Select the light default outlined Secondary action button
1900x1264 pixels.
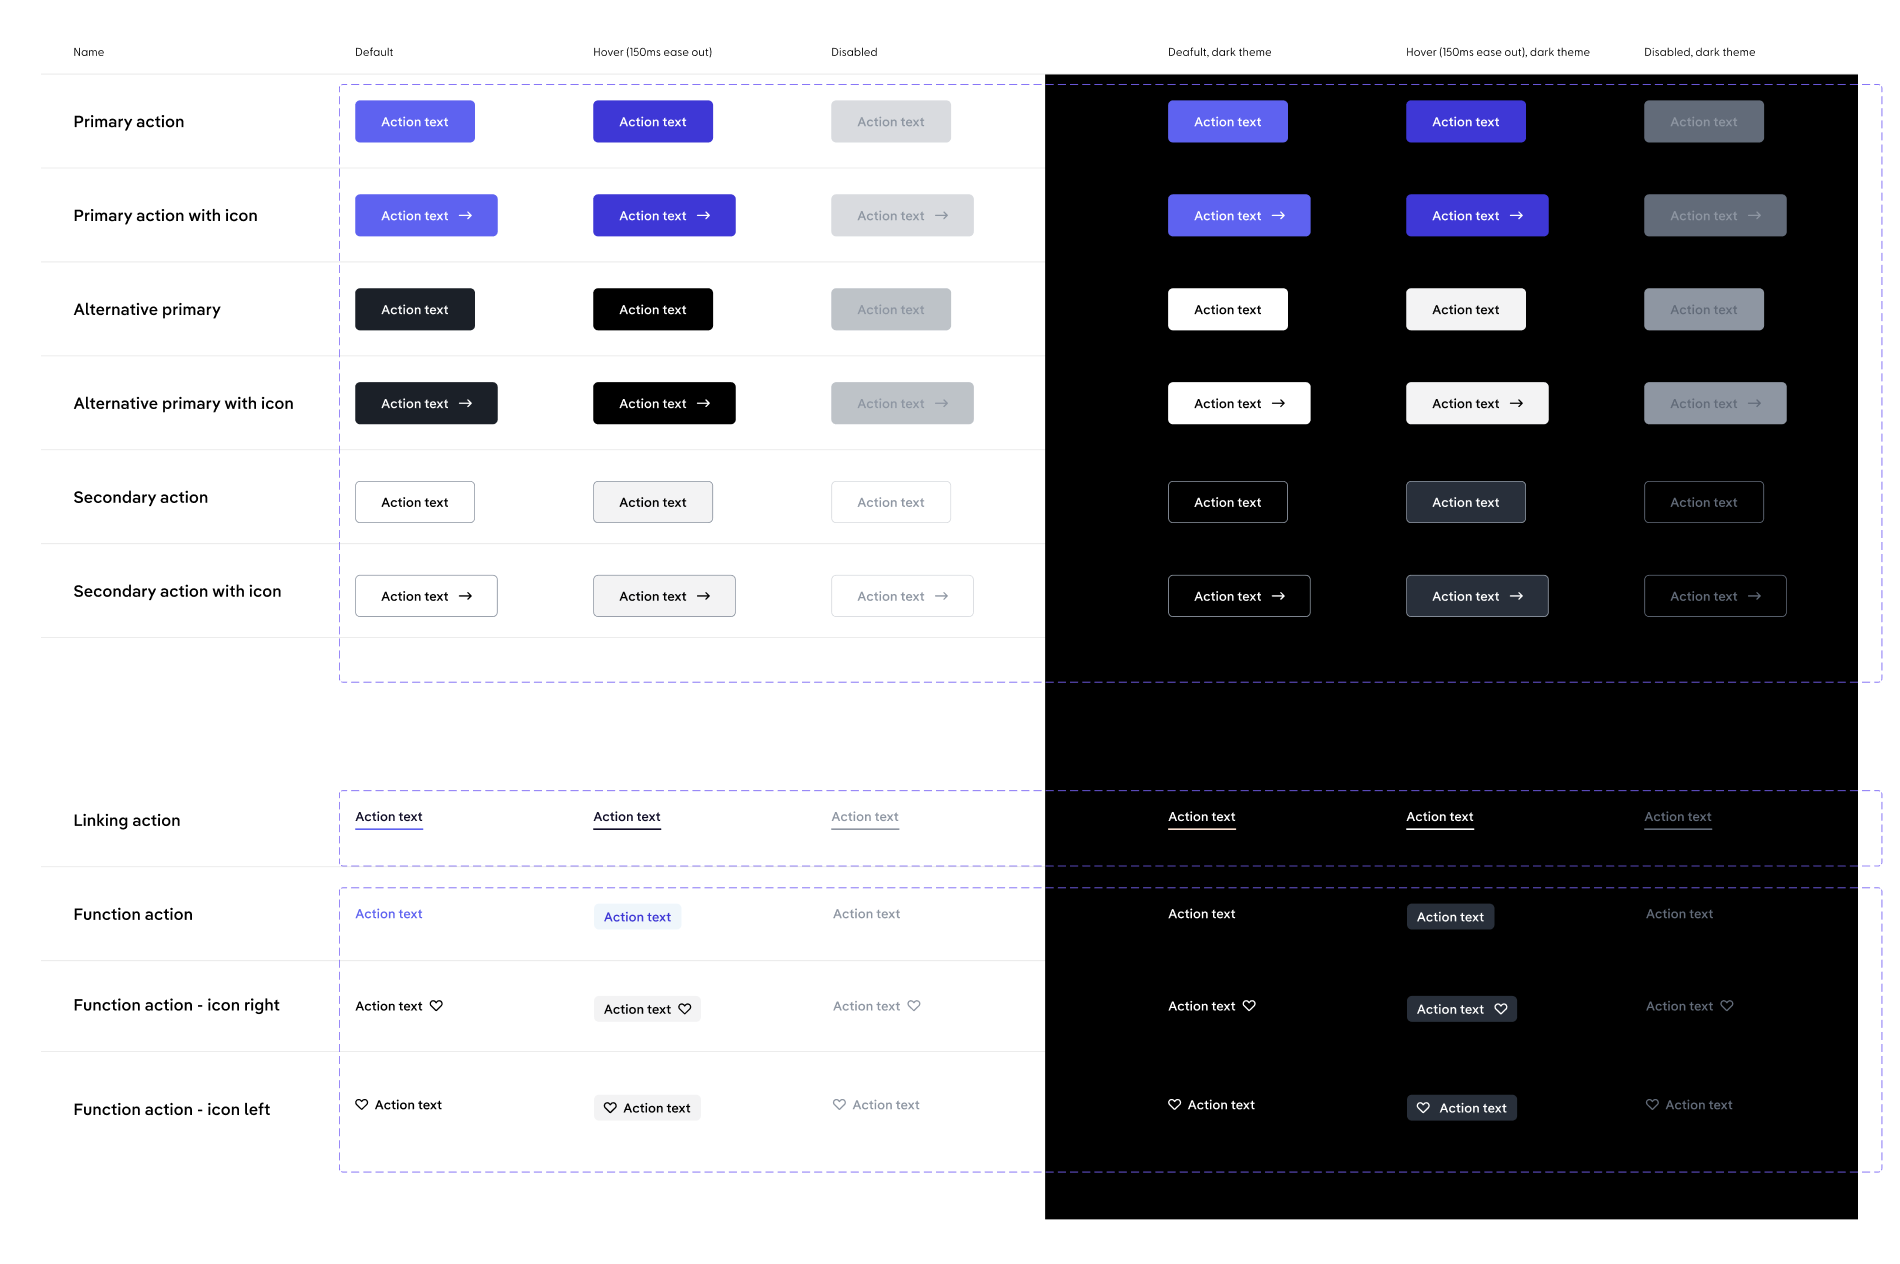[414, 502]
